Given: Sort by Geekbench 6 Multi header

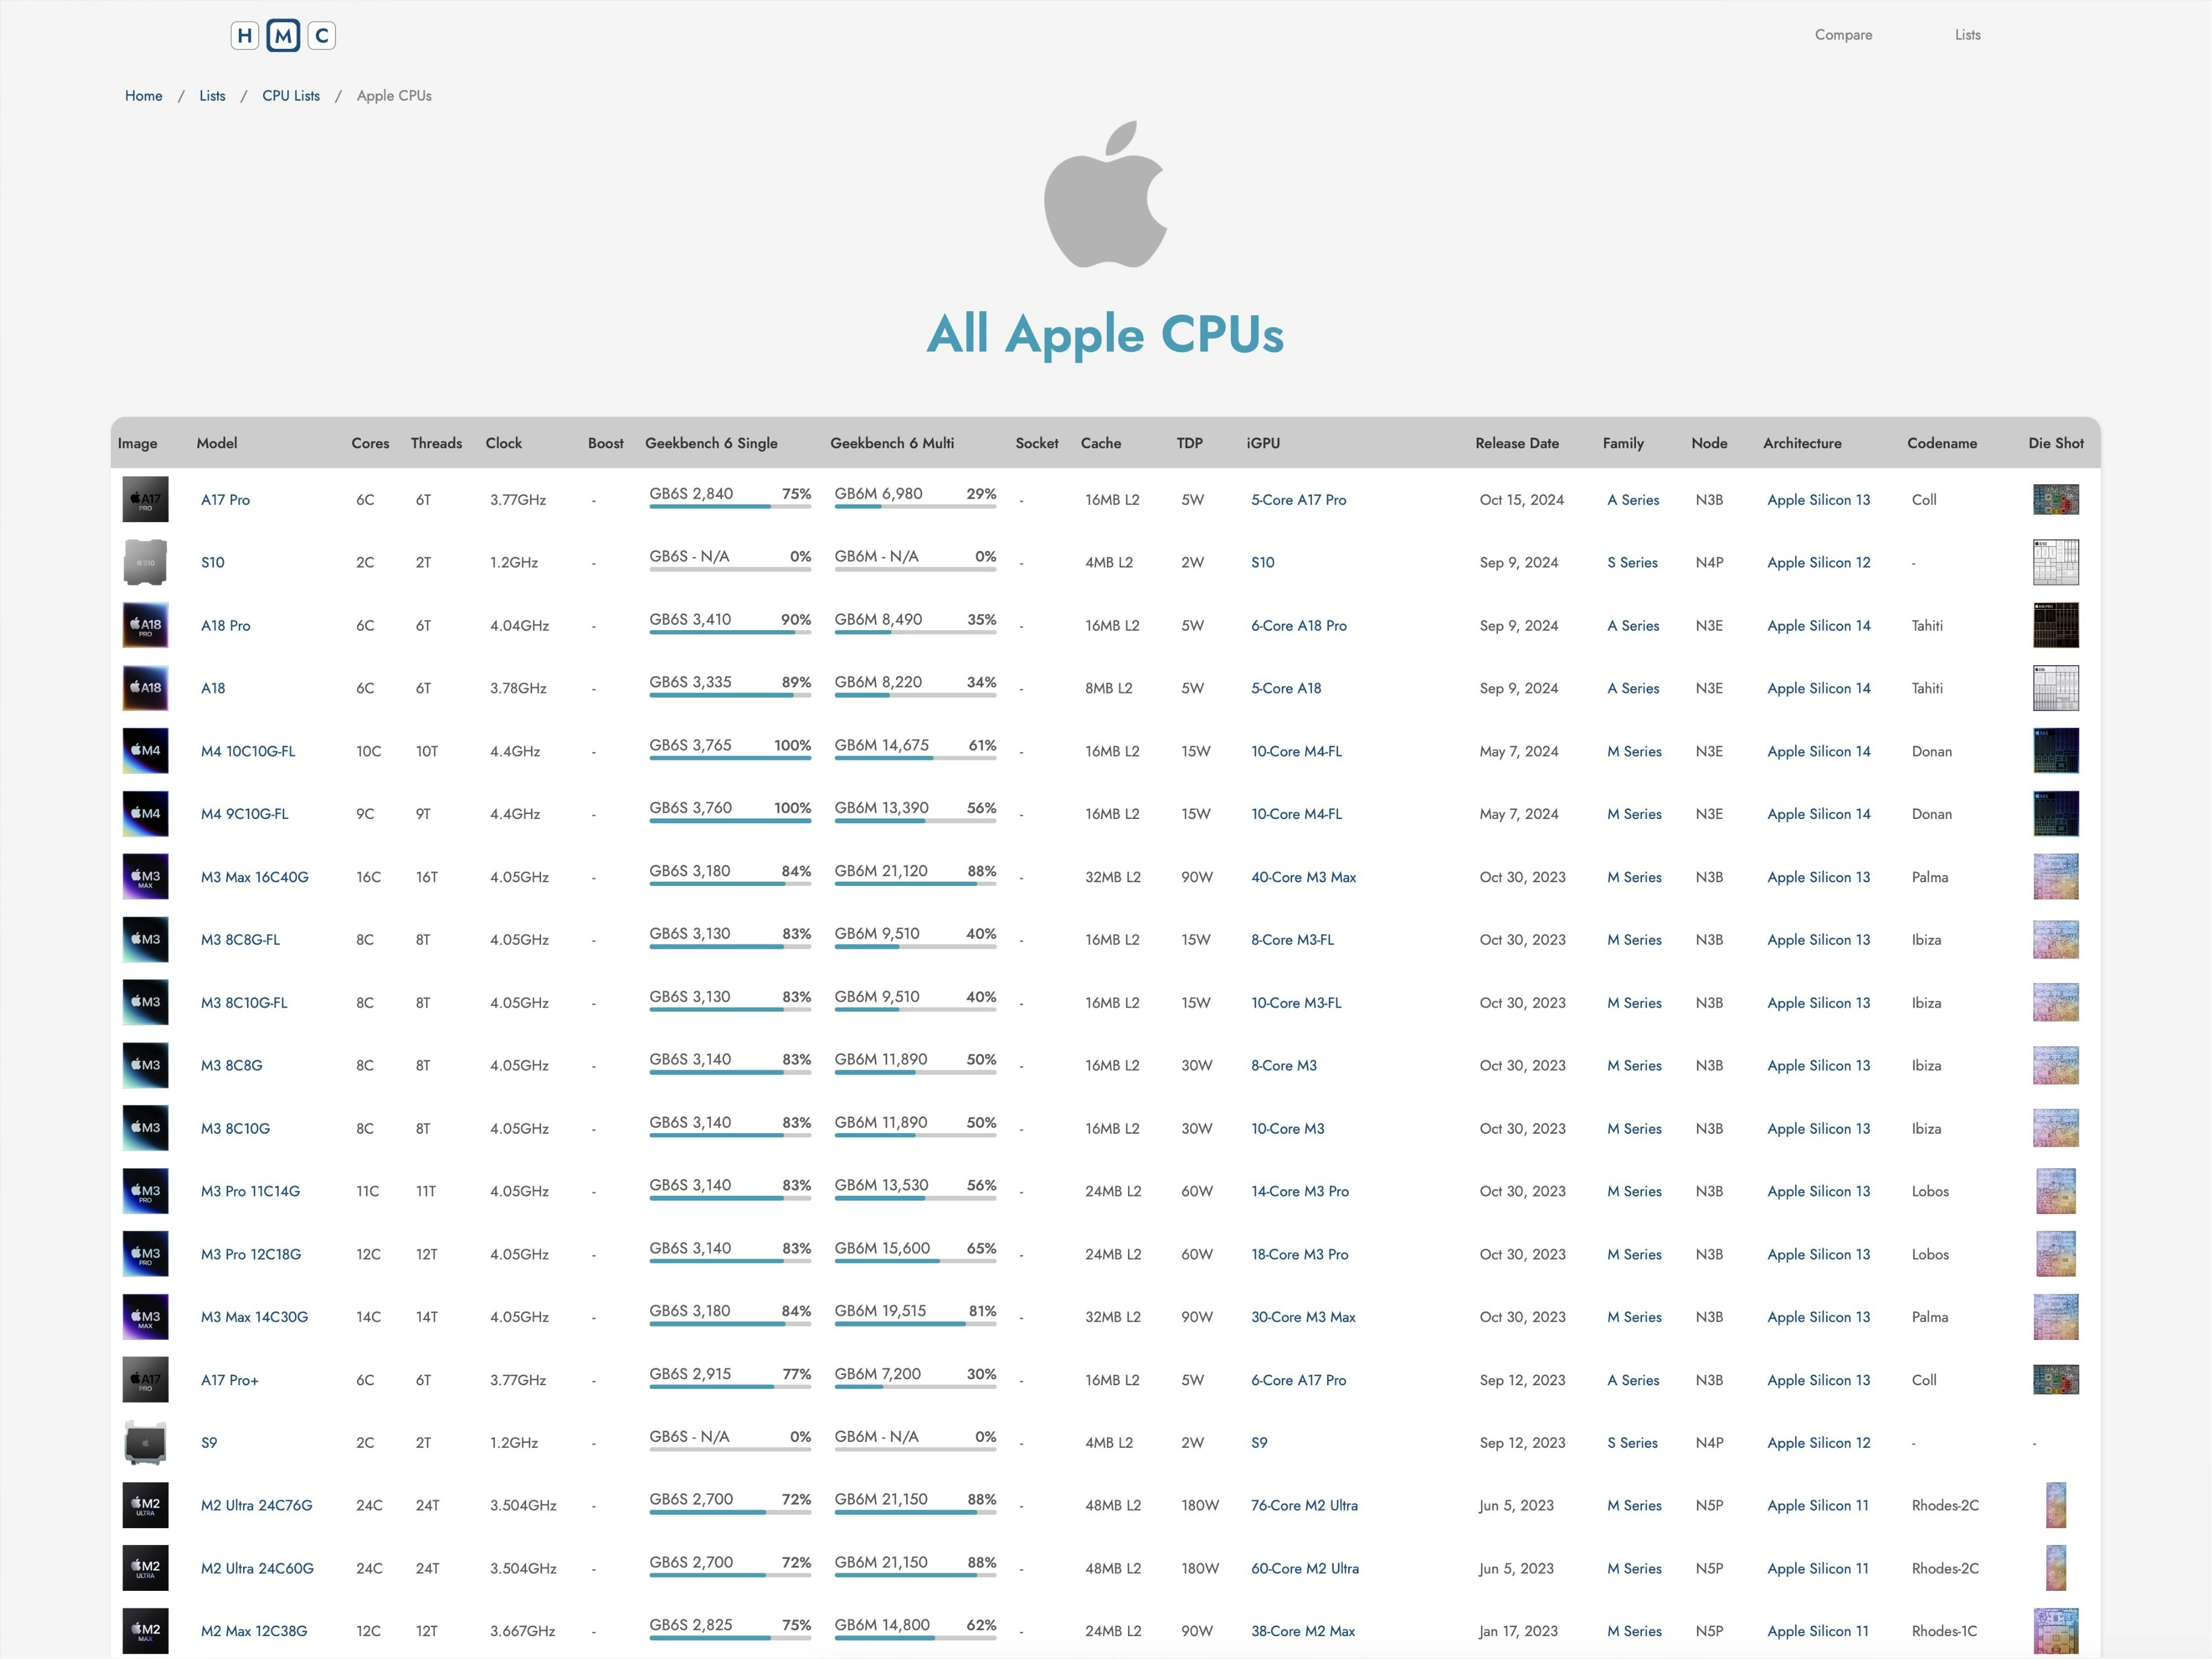Looking at the screenshot, I should click(892, 443).
